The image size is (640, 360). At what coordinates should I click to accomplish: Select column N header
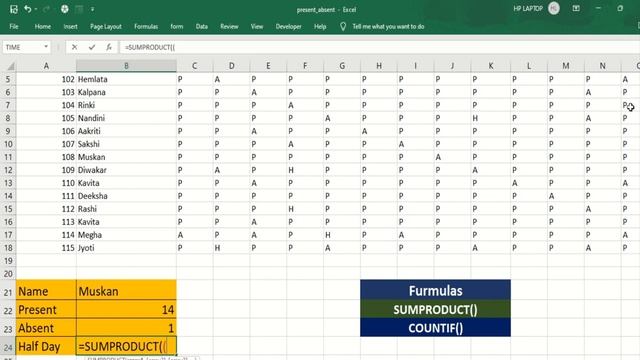pyautogui.click(x=602, y=66)
